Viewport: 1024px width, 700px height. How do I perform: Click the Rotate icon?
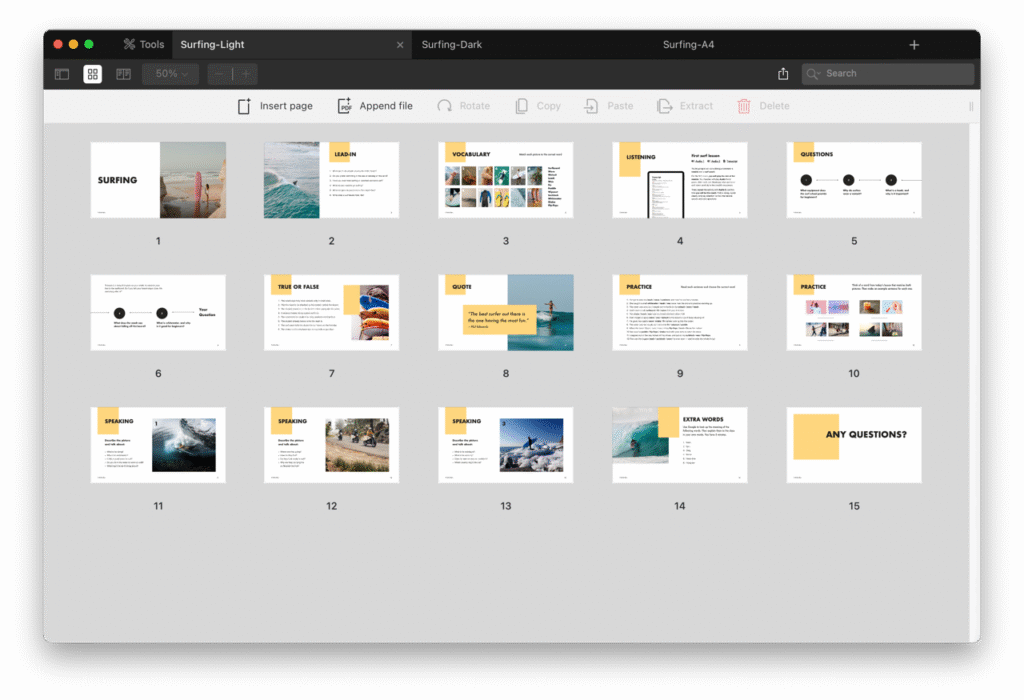pyautogui.click(x=444, y=106)
